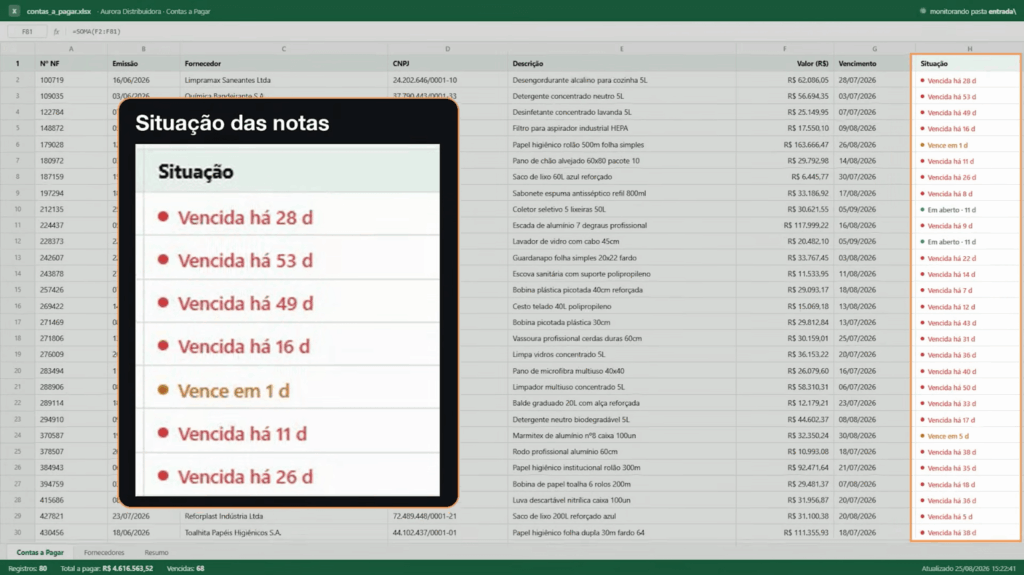Select 'Vence em 1 d' status in column H
The height and width of the screenshot is (575, 1024).
pos(967,145)
